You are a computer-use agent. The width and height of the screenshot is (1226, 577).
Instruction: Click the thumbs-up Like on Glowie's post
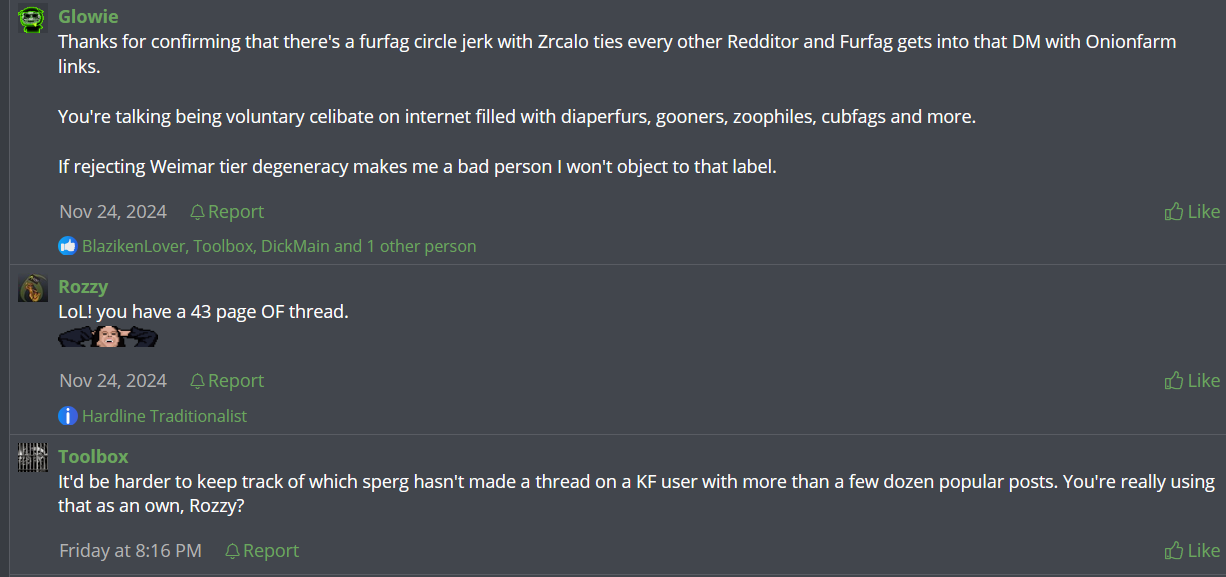(1192, 212)
